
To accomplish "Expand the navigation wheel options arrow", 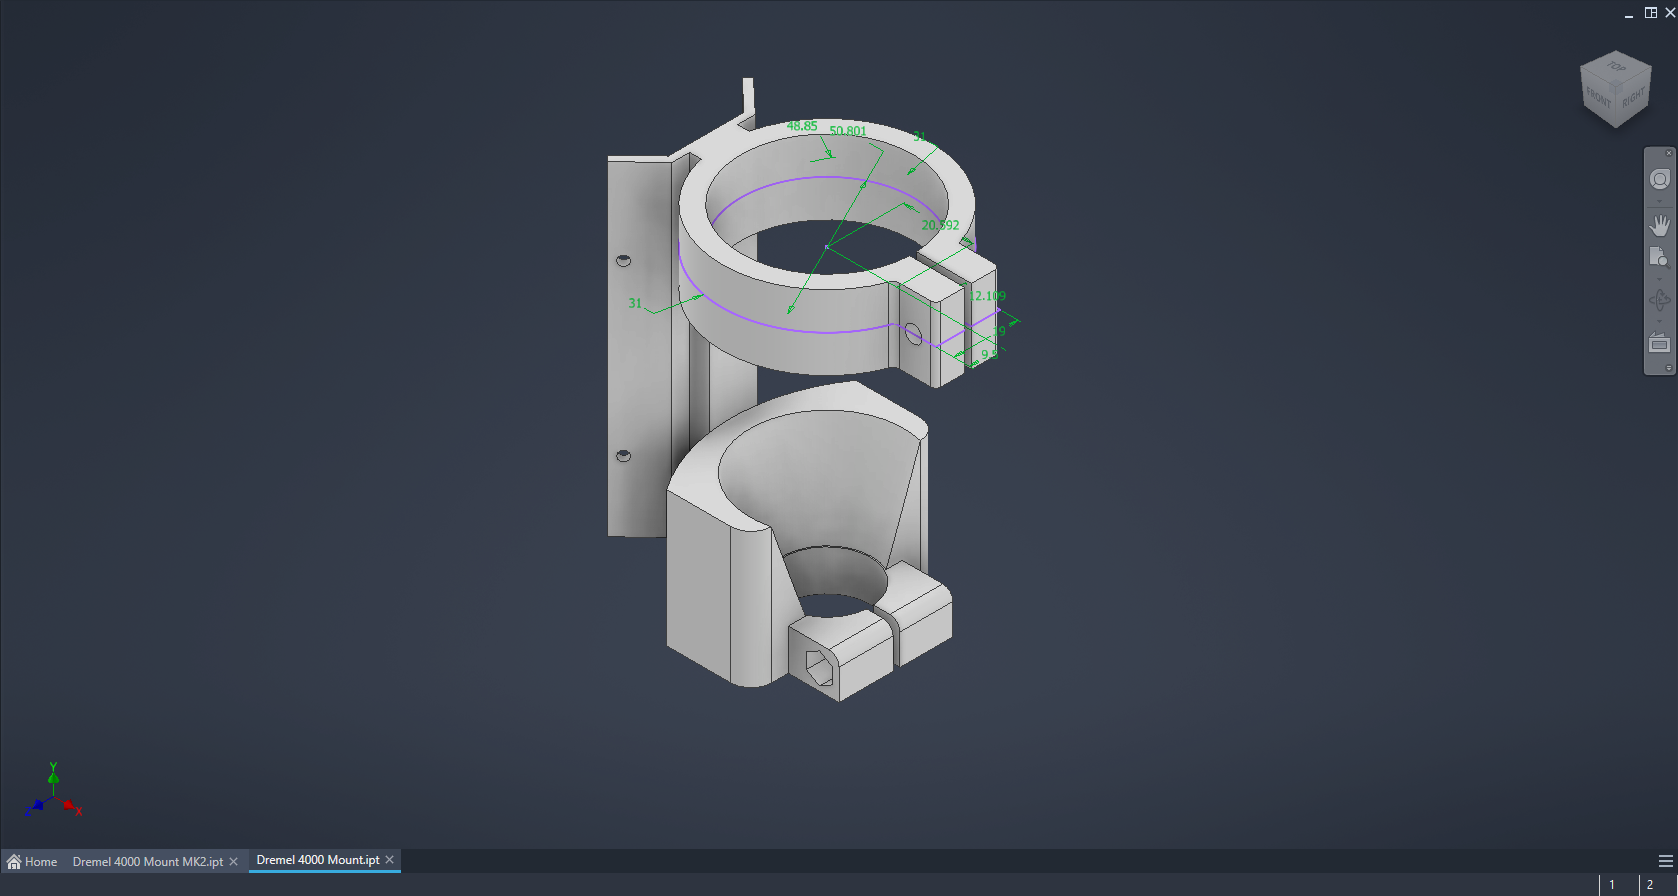I will click(1659, 200).
